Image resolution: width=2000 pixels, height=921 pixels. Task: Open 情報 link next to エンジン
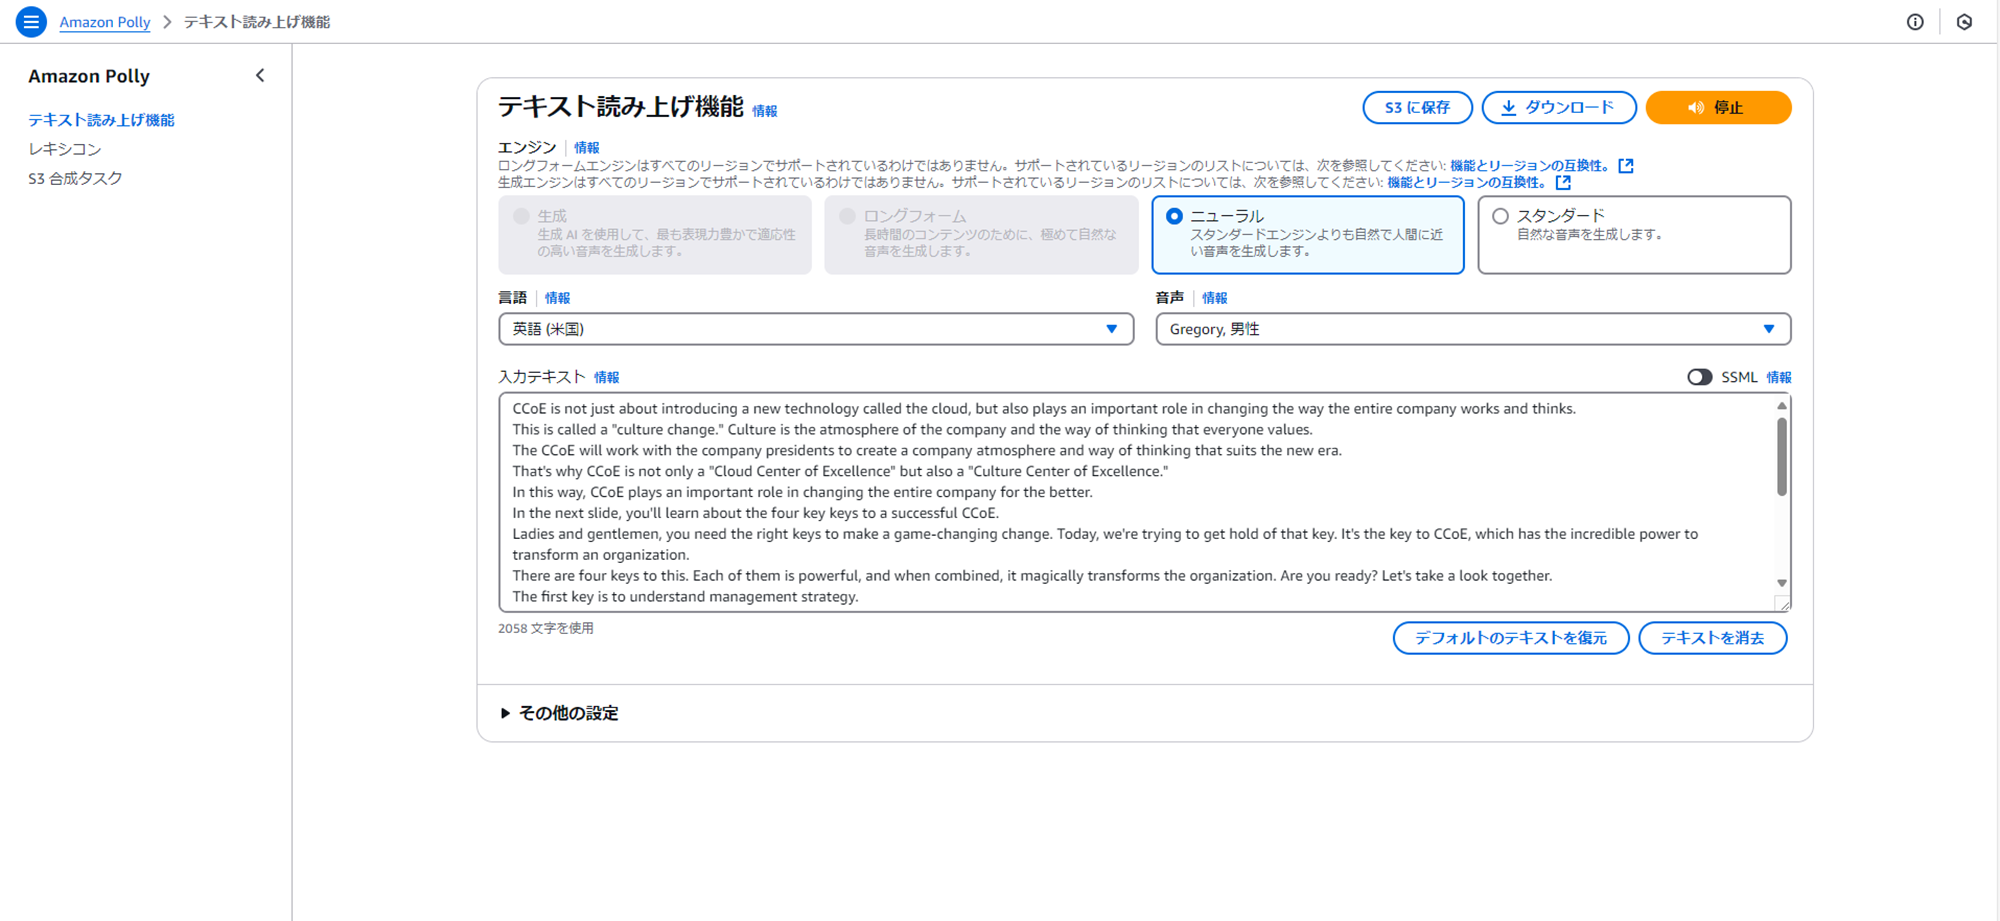click(587, 148)
